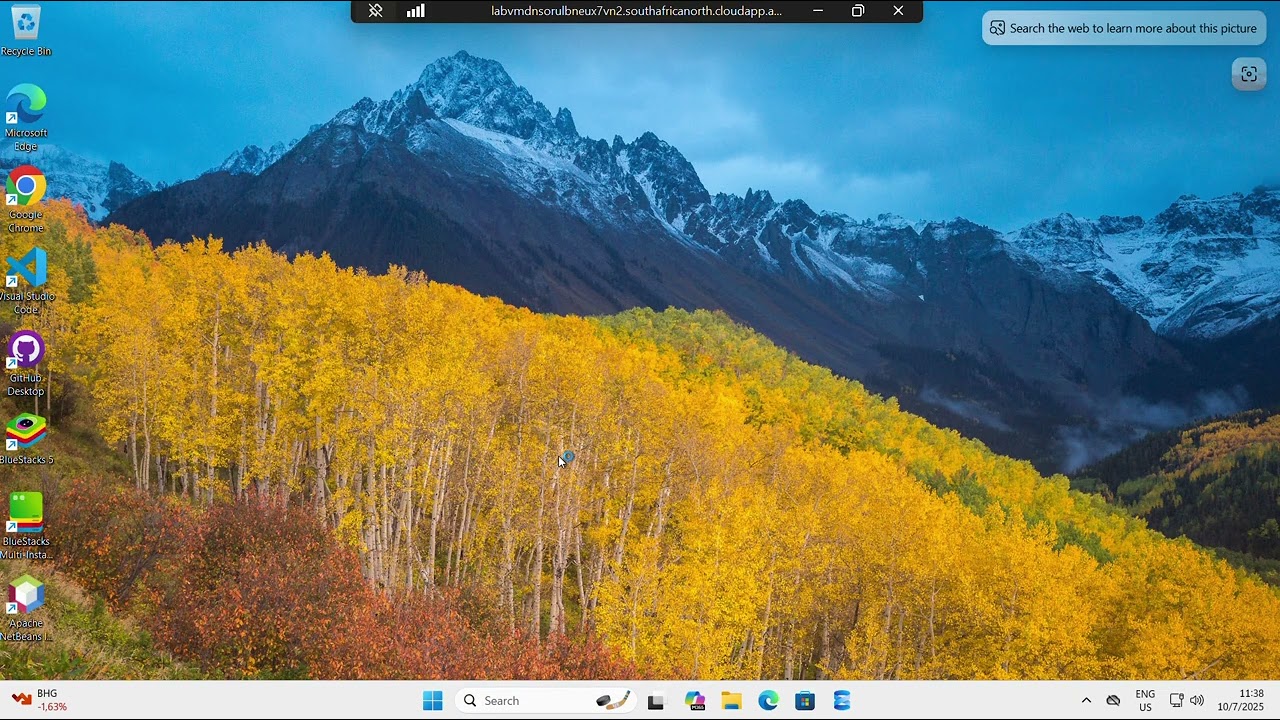Image resolution: width=1280 pixels, height=720 pixels.
Task: Select the Google Chrome desktop shortcut
Action: click(x=26, y=200)
